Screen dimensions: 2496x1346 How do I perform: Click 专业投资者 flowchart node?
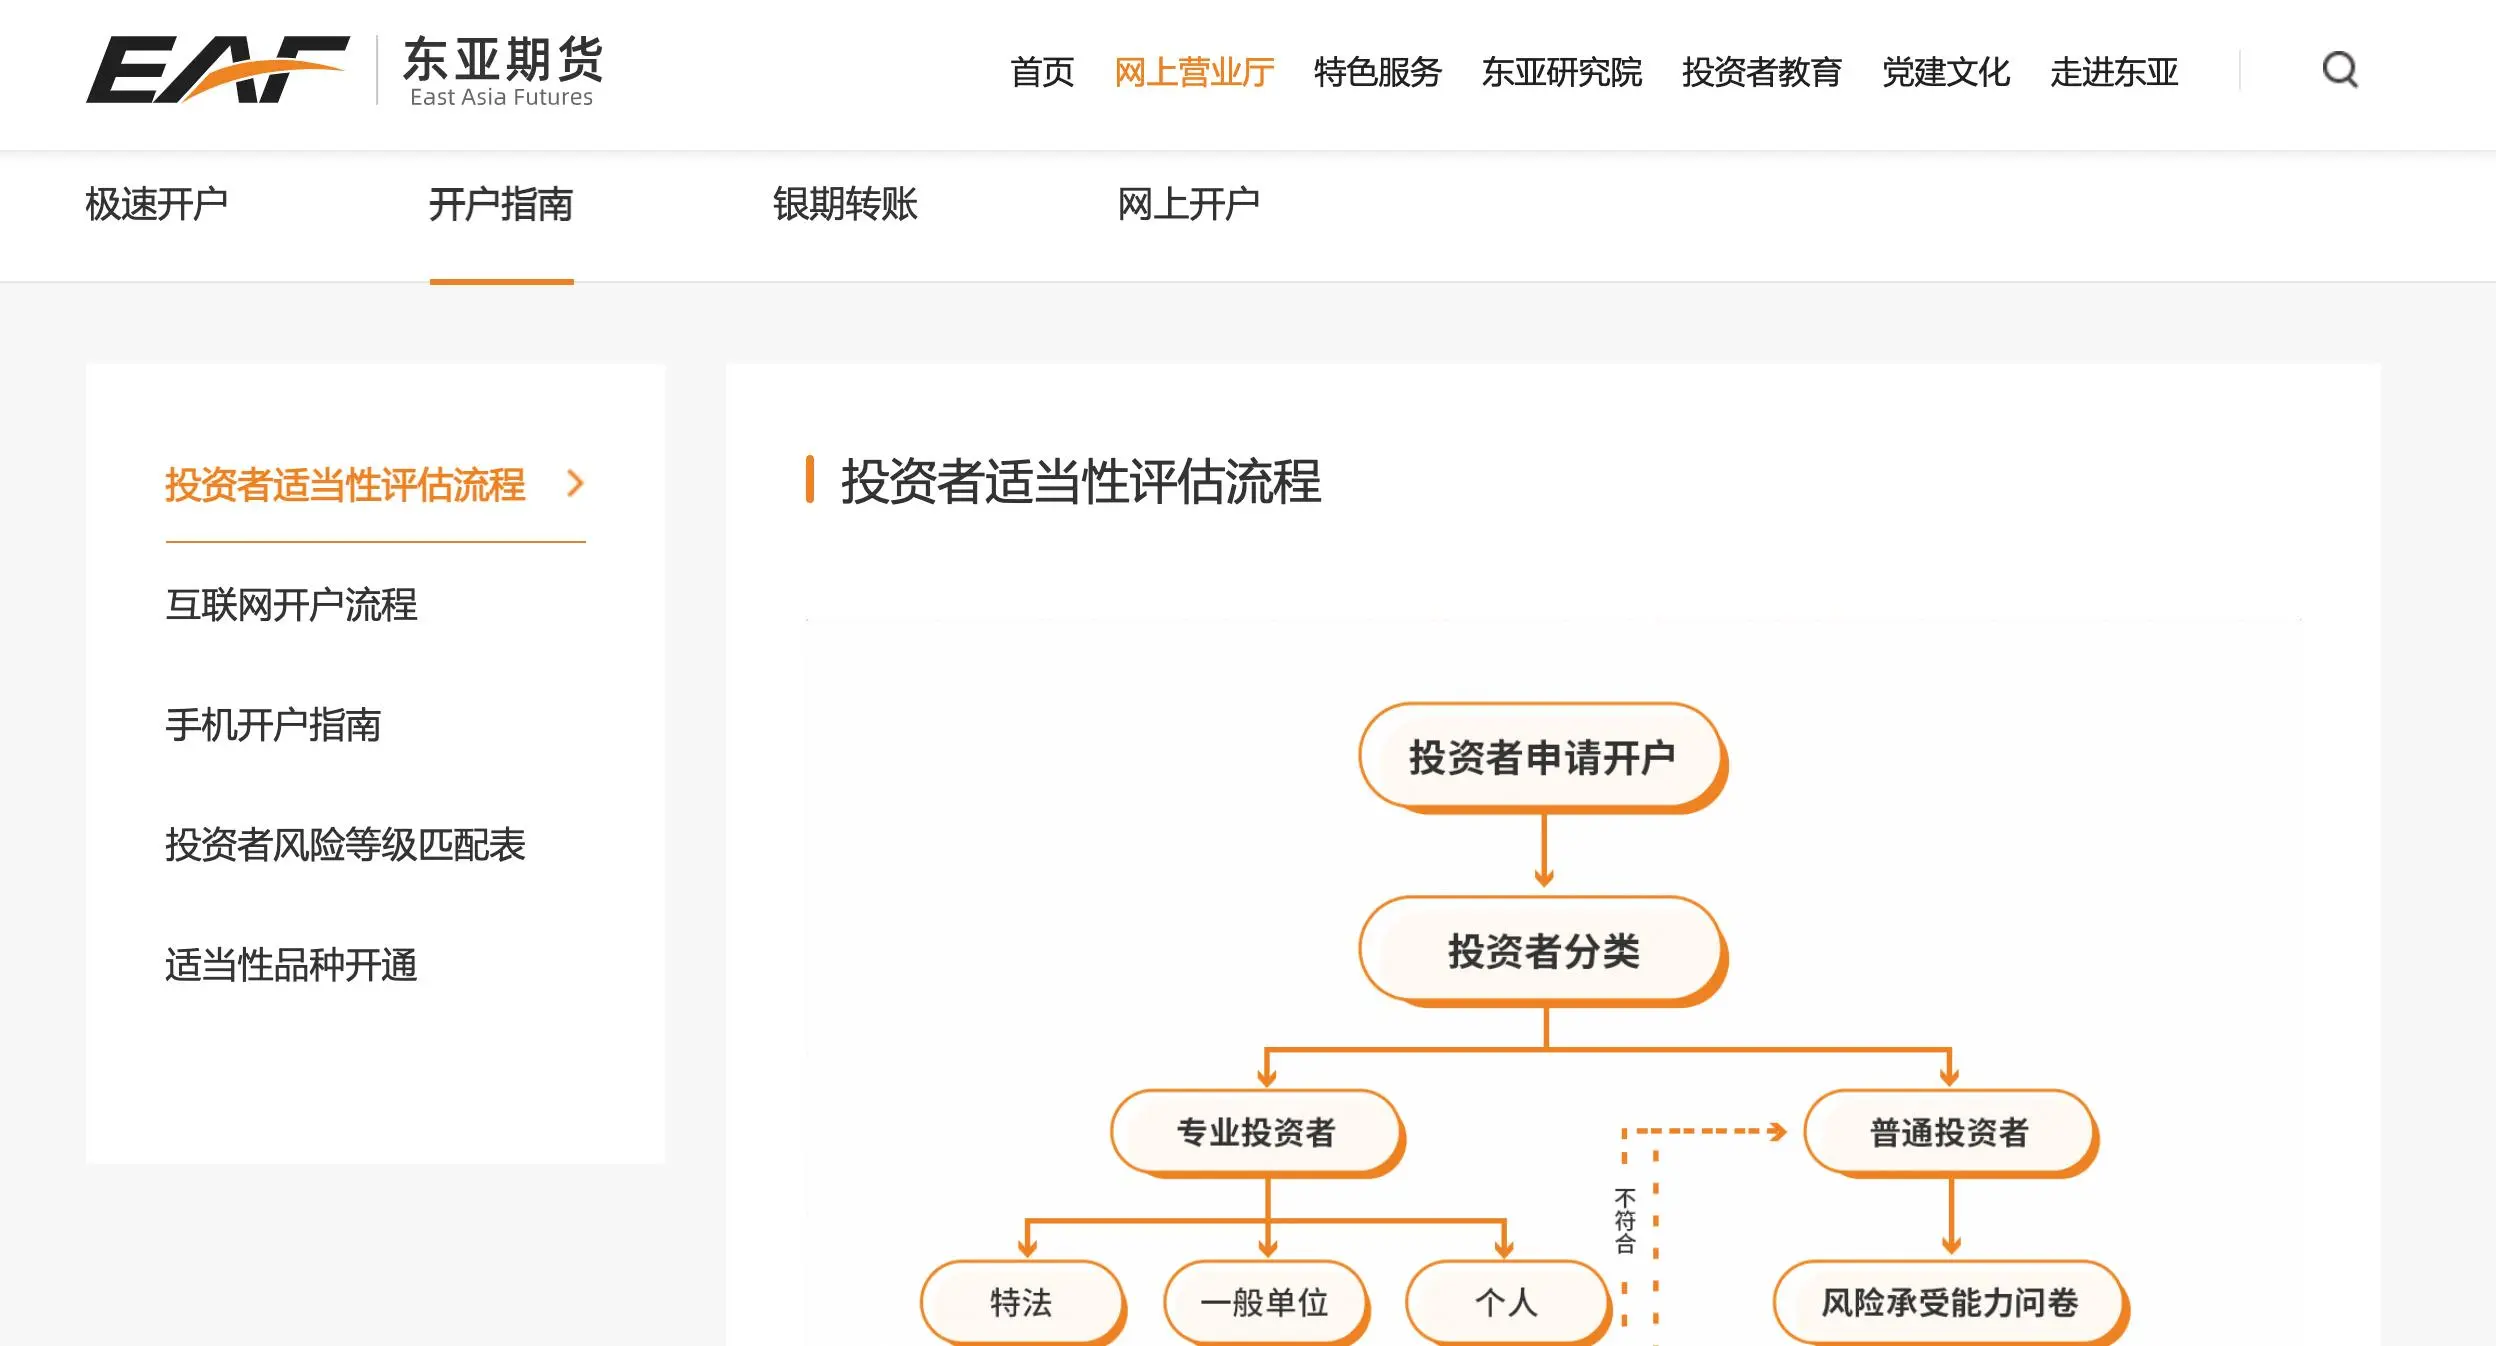click(x=1257, y=1133)
